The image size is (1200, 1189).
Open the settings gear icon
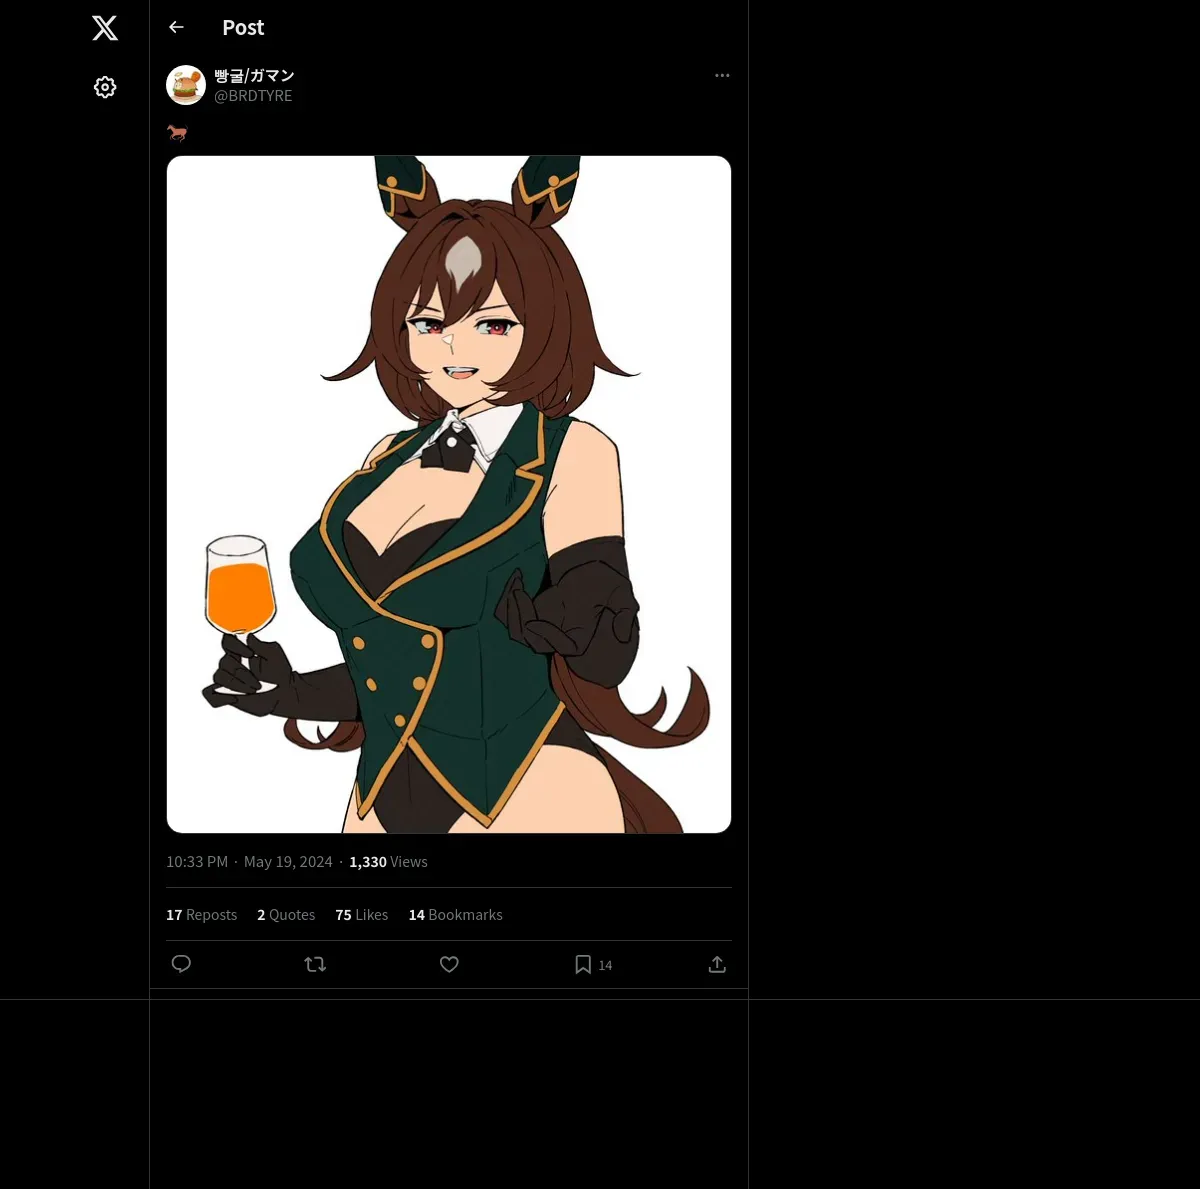(x=105, y=87)
